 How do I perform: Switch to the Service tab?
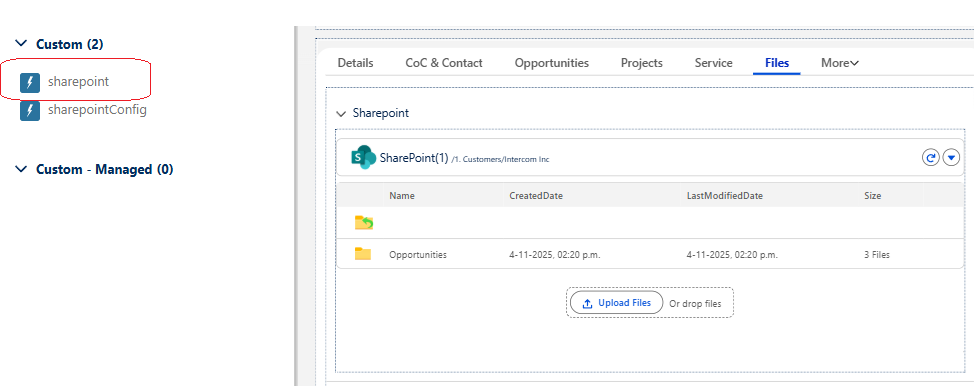(713, 63)
